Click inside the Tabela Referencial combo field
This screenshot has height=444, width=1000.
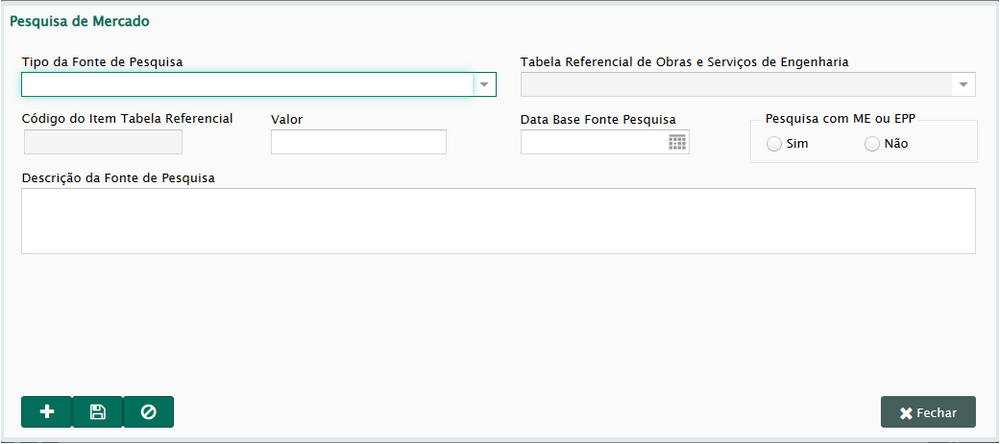[747, 84]
